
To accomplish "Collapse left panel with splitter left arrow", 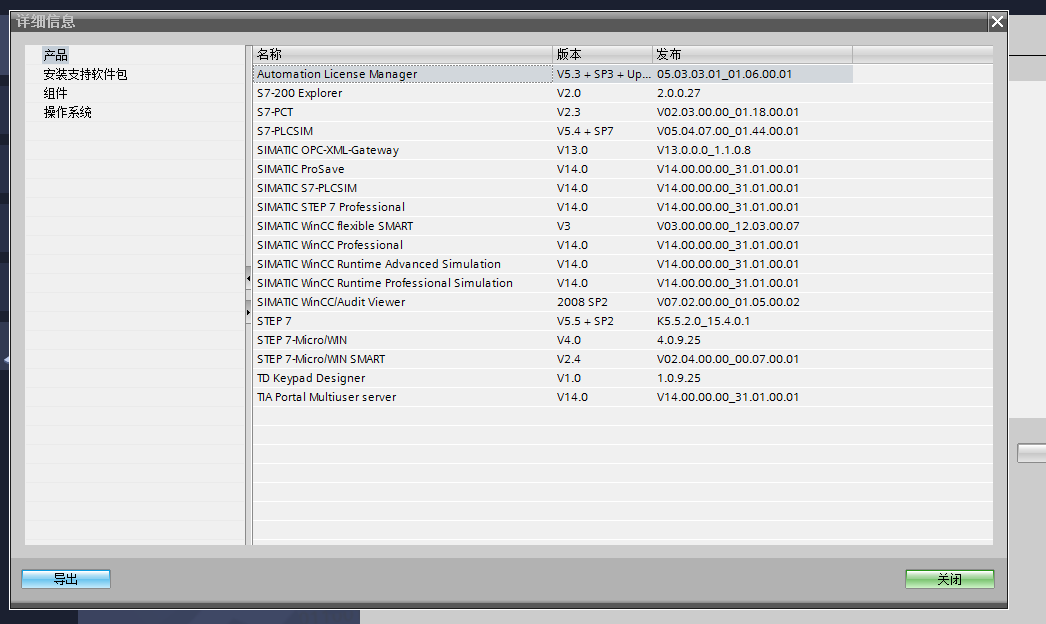I will point(249,277).
